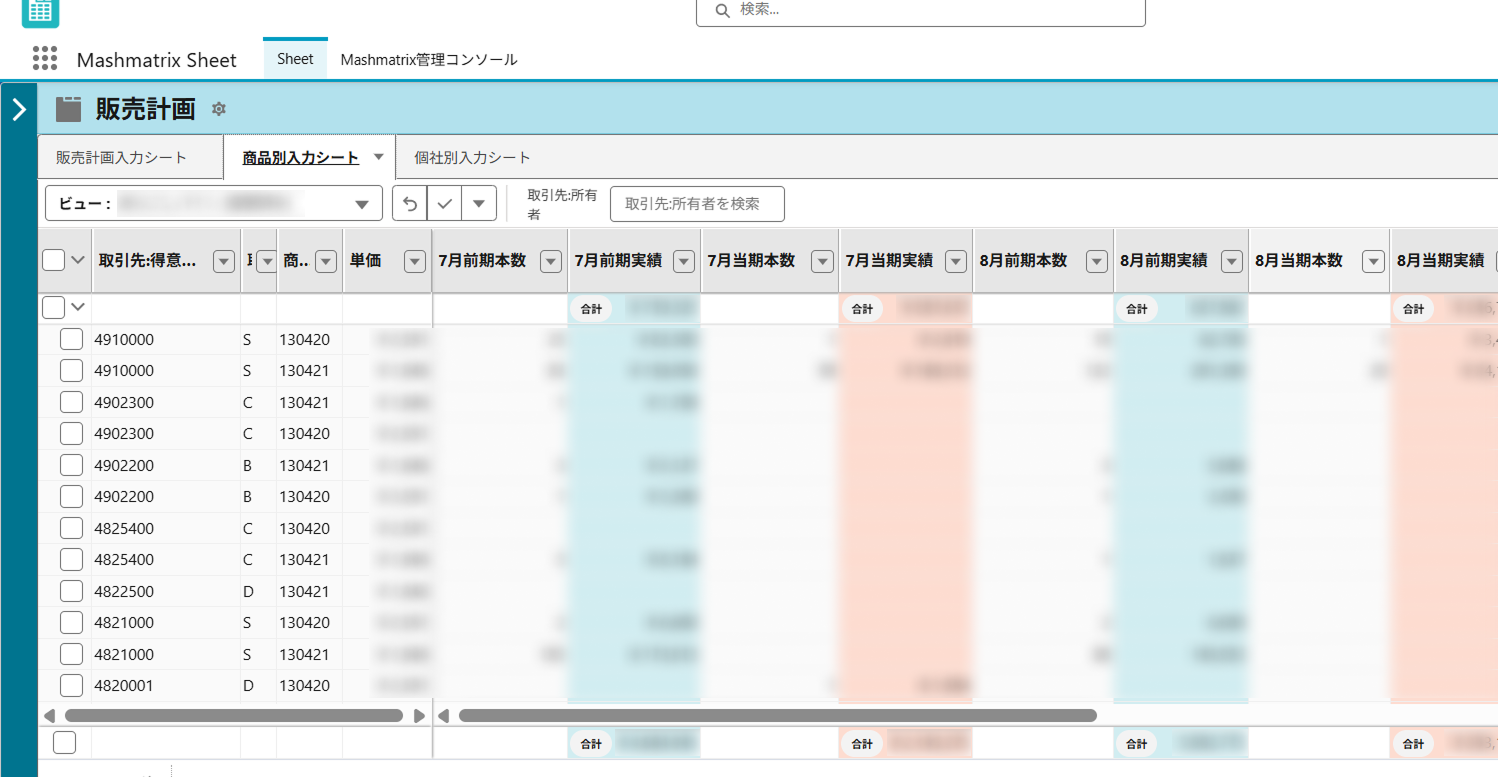Expand the save options dropdown arrow
The height and width of the screenshot is (777, 1498).
[x=479, y=203]
